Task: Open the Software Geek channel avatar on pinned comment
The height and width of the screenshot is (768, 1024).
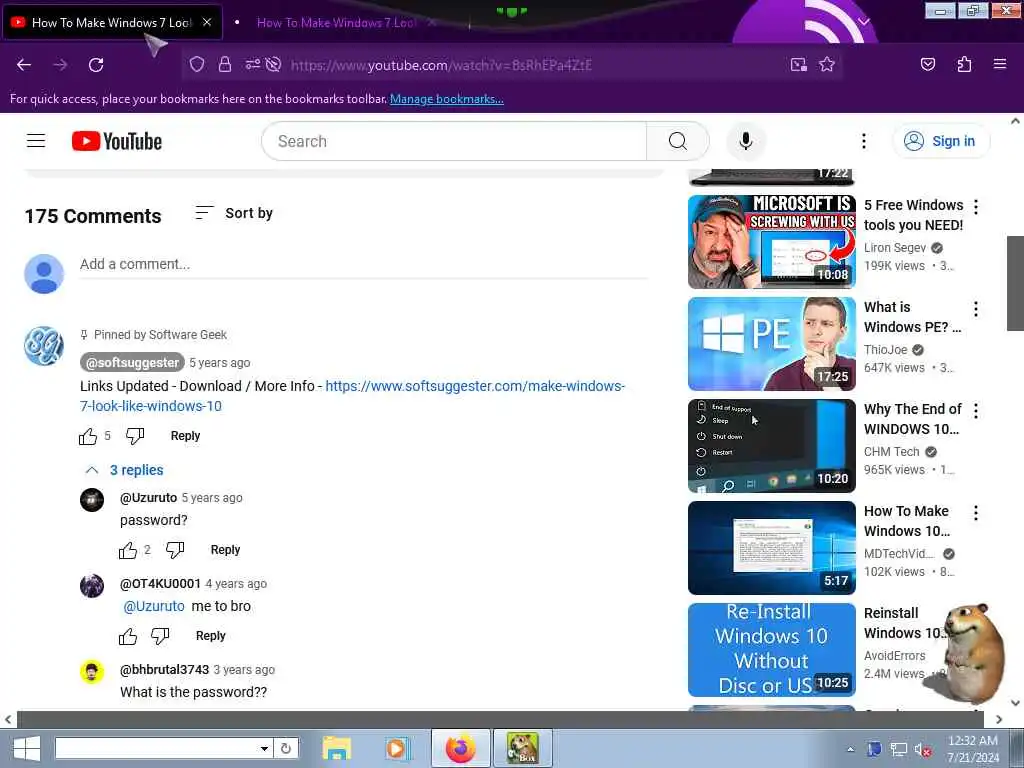Action: (x=44, y=346)
